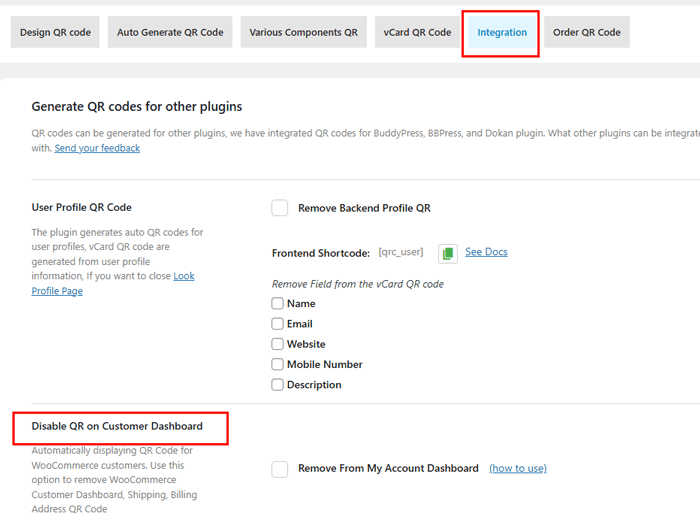
Task: Select the vCard QR Code tab
Action: click(417, 32)
